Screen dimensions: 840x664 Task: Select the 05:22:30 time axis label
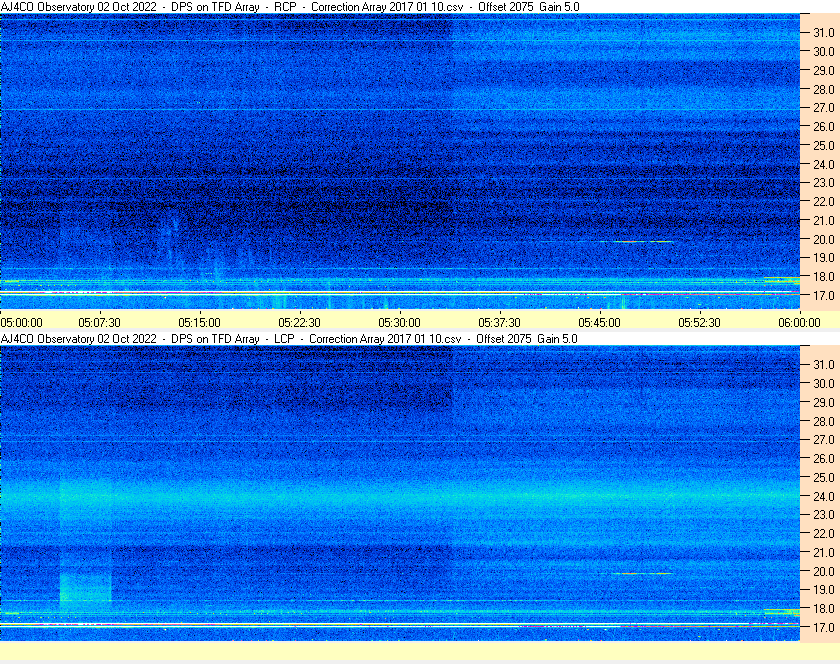pyautogui.click(x=299, y=323)
